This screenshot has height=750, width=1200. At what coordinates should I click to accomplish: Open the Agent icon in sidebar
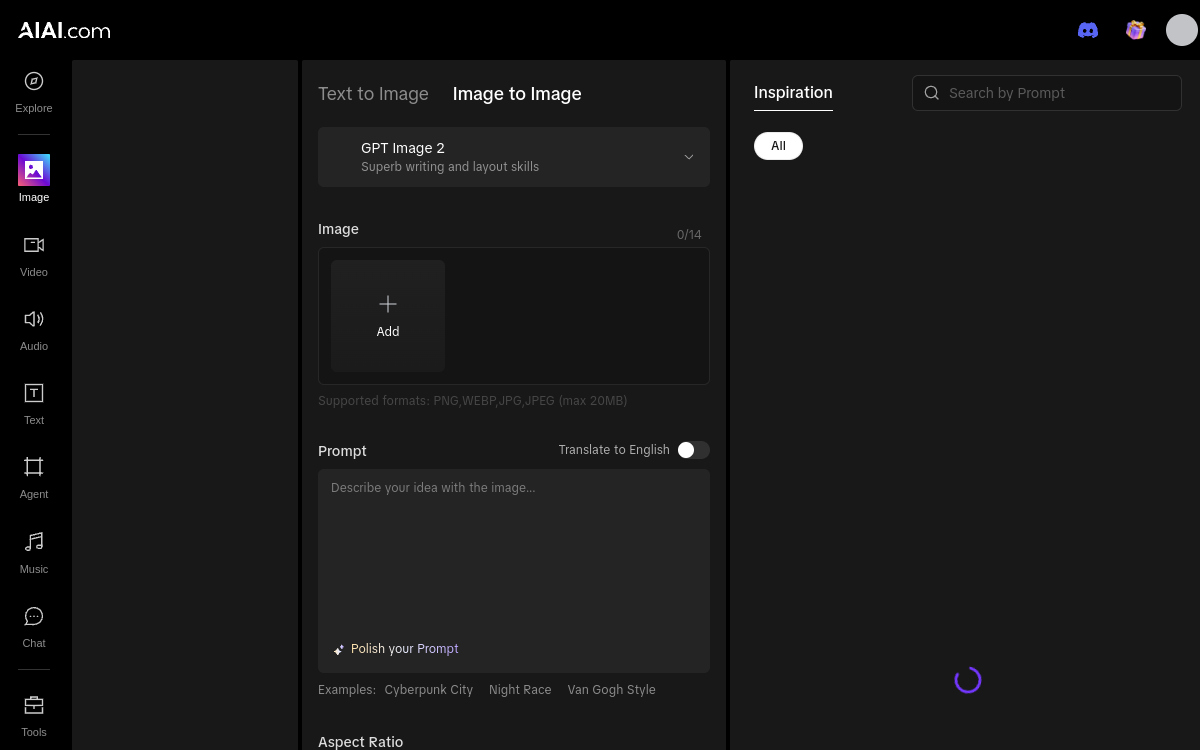pyautogui.click(x=34, y=467)
